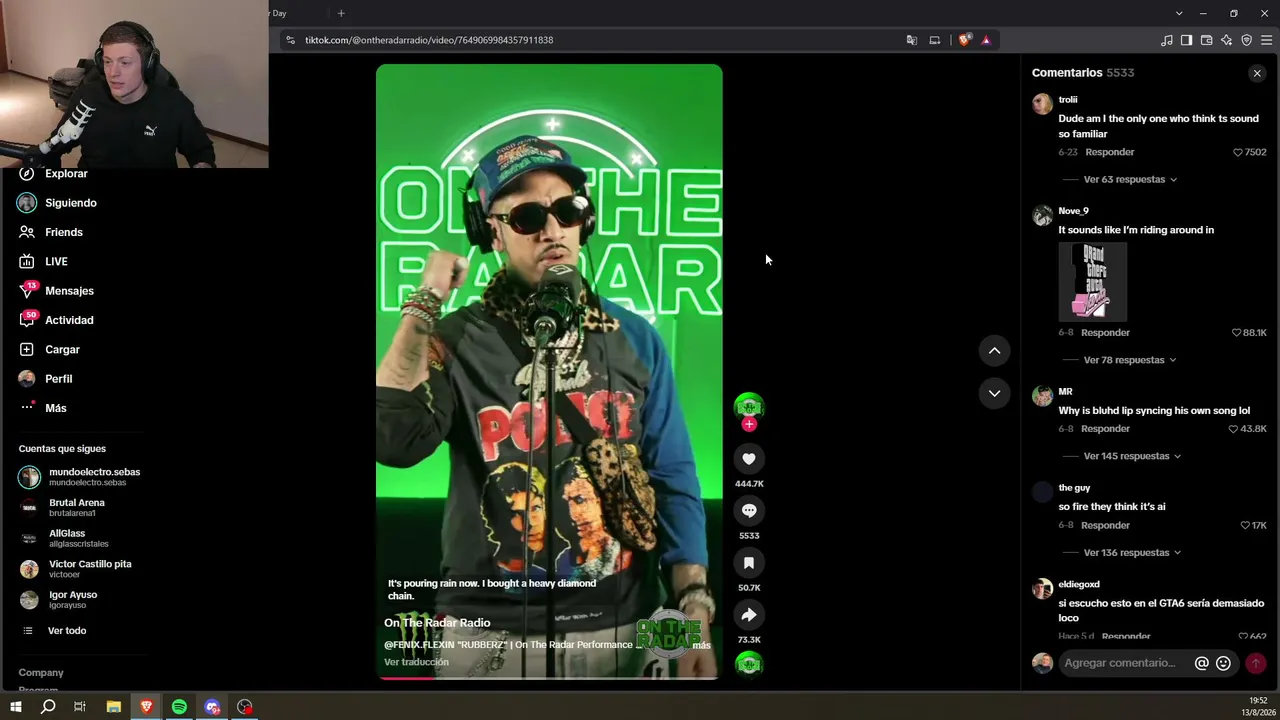Click the share arrow icon on the video

click(749, 615)
